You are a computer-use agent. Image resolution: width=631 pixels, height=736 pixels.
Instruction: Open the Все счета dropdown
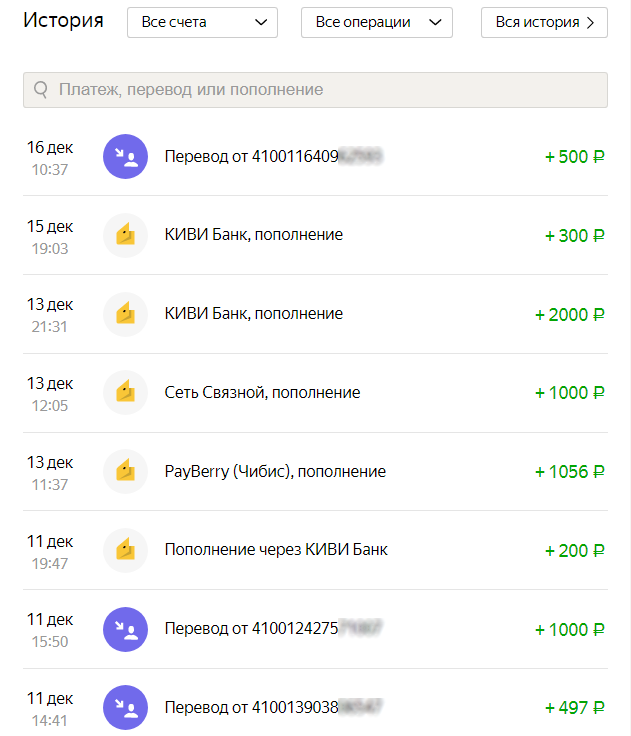[202, 22]
